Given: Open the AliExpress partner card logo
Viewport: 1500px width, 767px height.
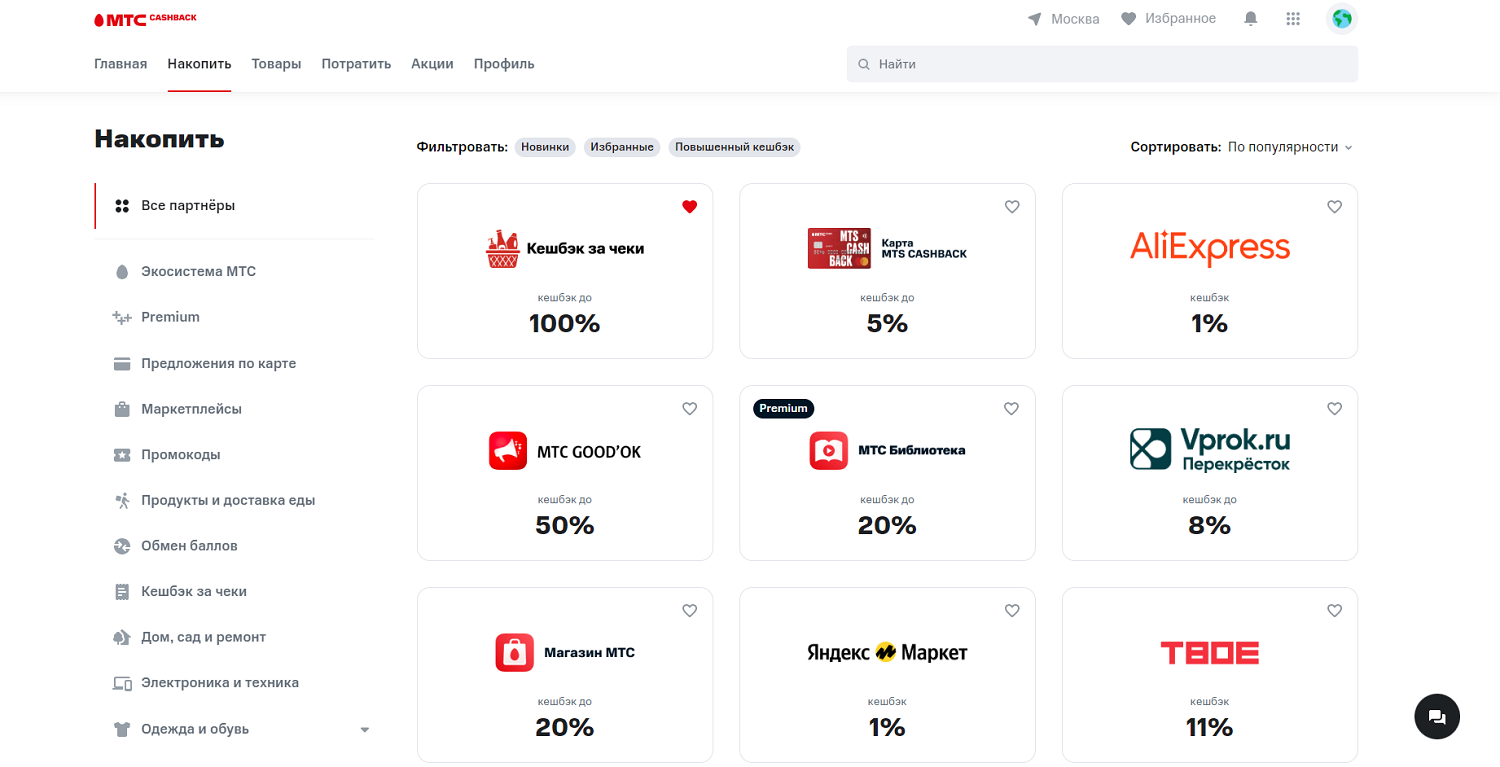Looking at the screenshot, I should click(x=1210, y=247).
